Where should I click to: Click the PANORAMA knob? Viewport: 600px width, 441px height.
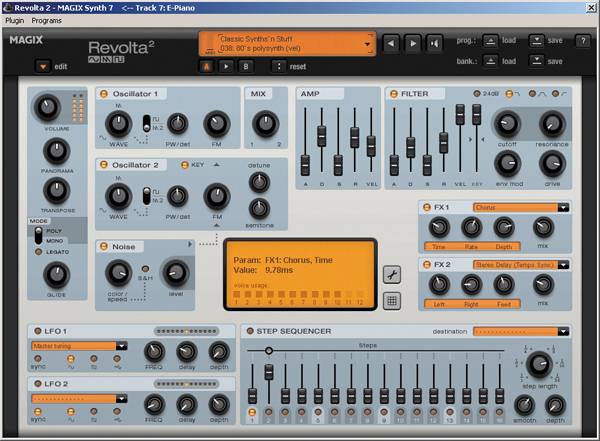[57, 151]
